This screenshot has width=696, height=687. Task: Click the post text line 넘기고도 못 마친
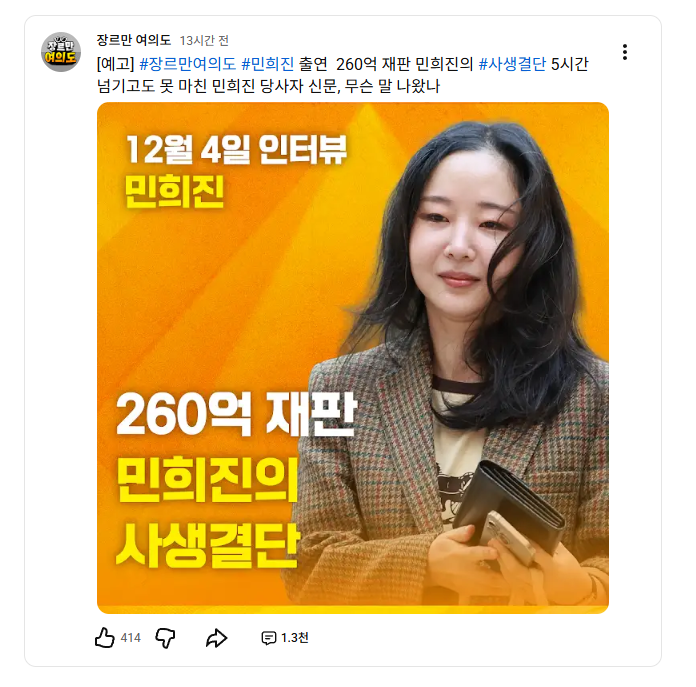tap(268, 86)
